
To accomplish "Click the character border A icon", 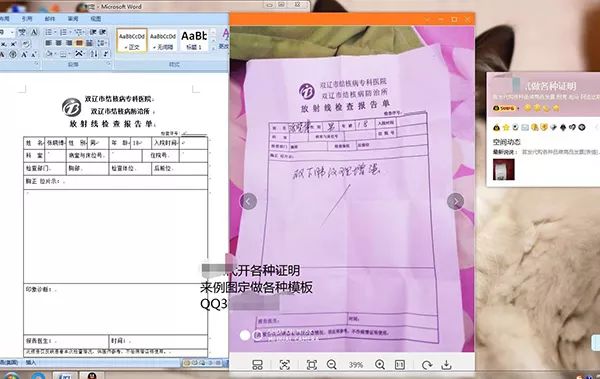I will coord(34,32).
